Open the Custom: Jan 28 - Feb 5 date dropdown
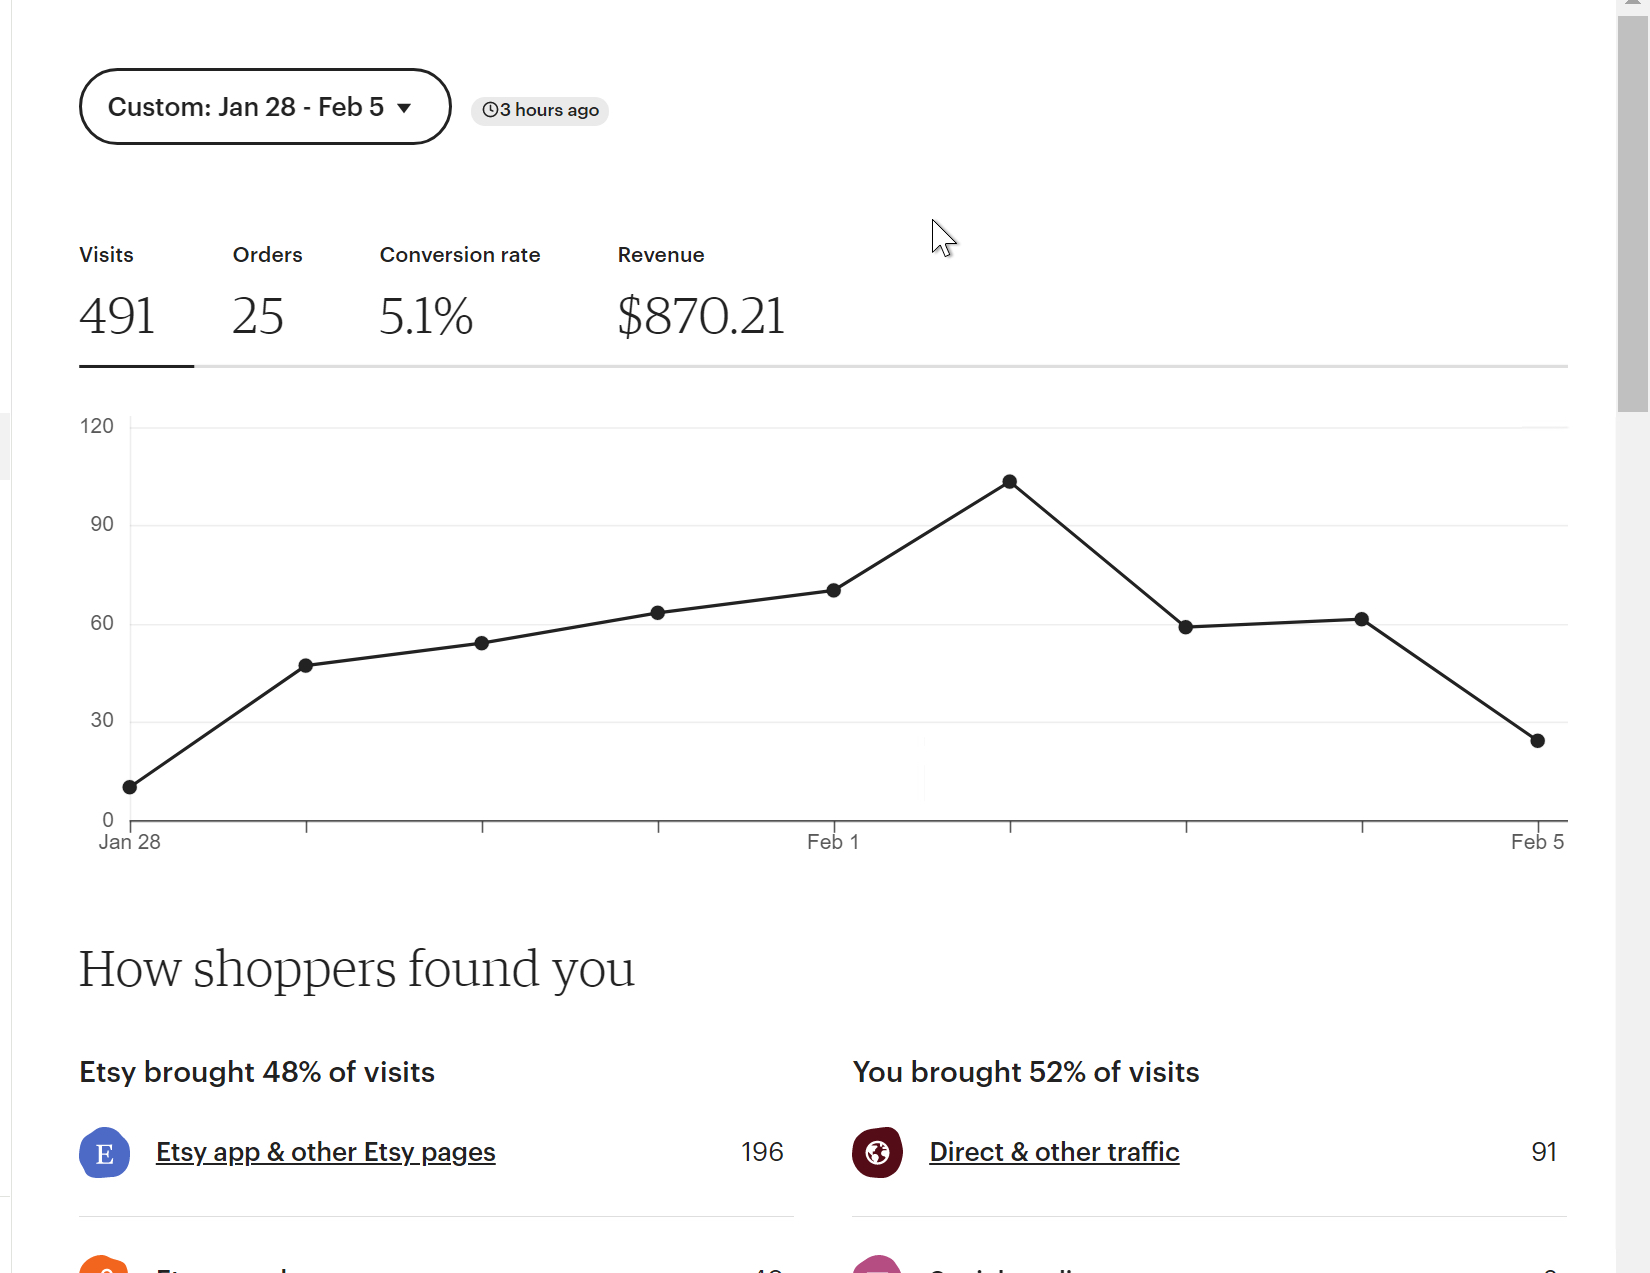 265,107
